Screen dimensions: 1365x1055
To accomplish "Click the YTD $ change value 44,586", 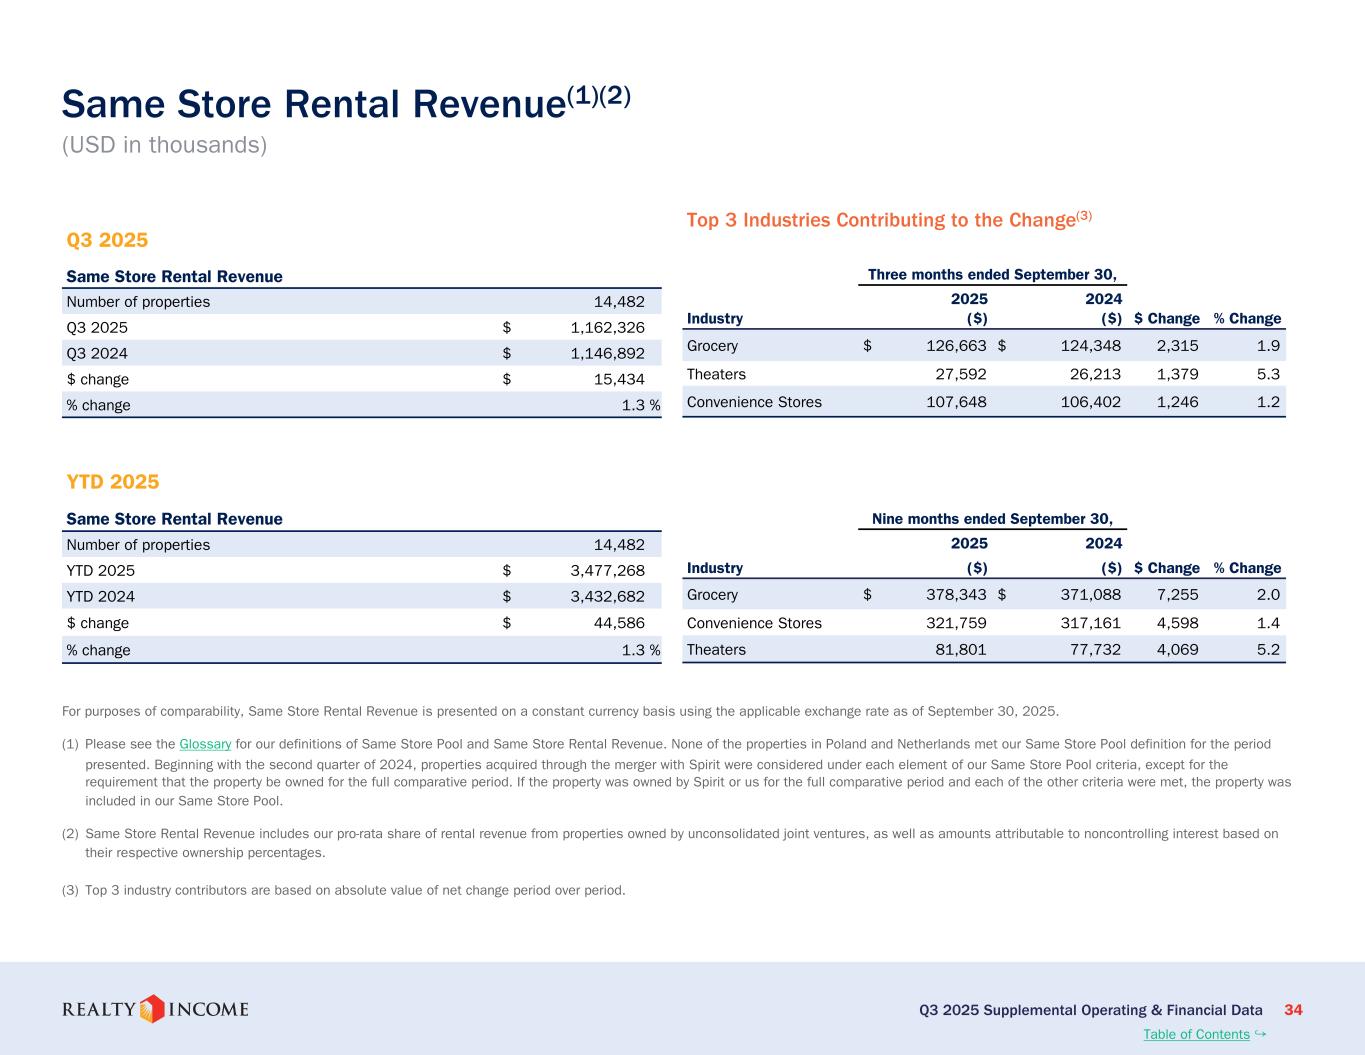I will (x=615, y=623).
